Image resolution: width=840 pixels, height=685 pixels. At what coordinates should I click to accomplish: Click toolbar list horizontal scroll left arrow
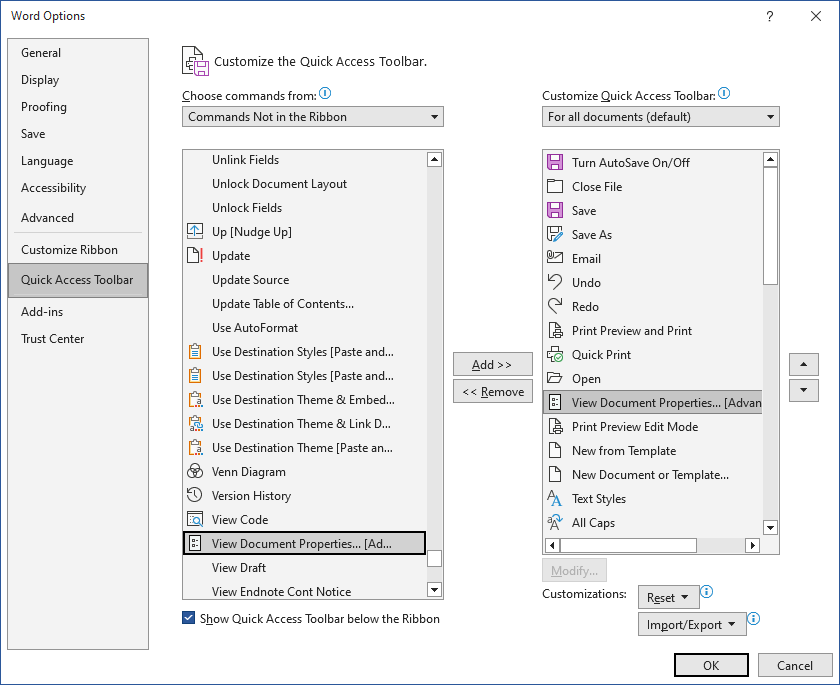(552, 545)
